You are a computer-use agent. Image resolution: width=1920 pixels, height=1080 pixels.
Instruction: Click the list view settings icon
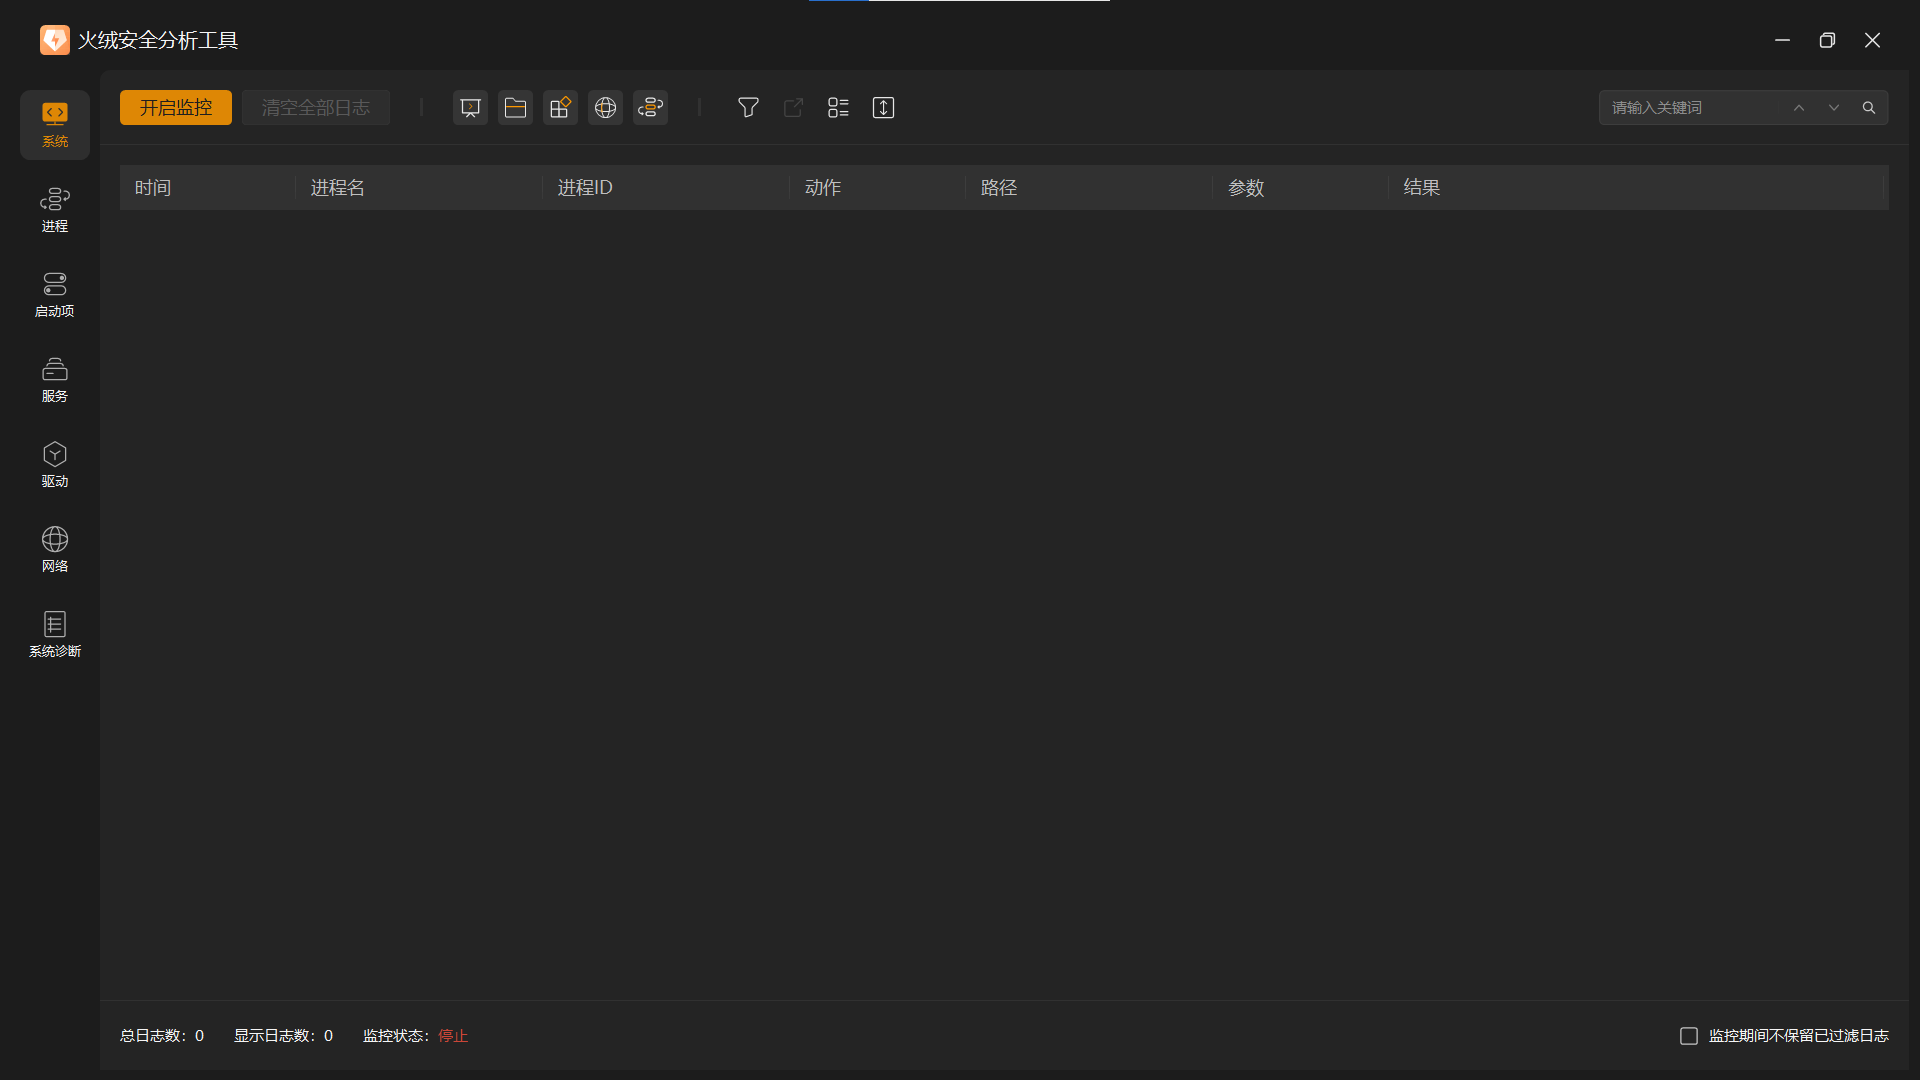pyautogui.click(x=838, y=108)
